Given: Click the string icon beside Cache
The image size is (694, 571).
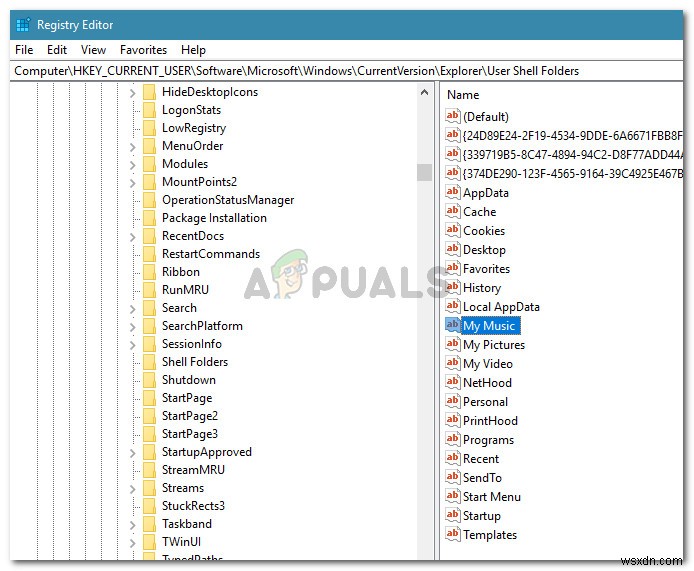Looking at the screenshot, I should click(452, 211).
